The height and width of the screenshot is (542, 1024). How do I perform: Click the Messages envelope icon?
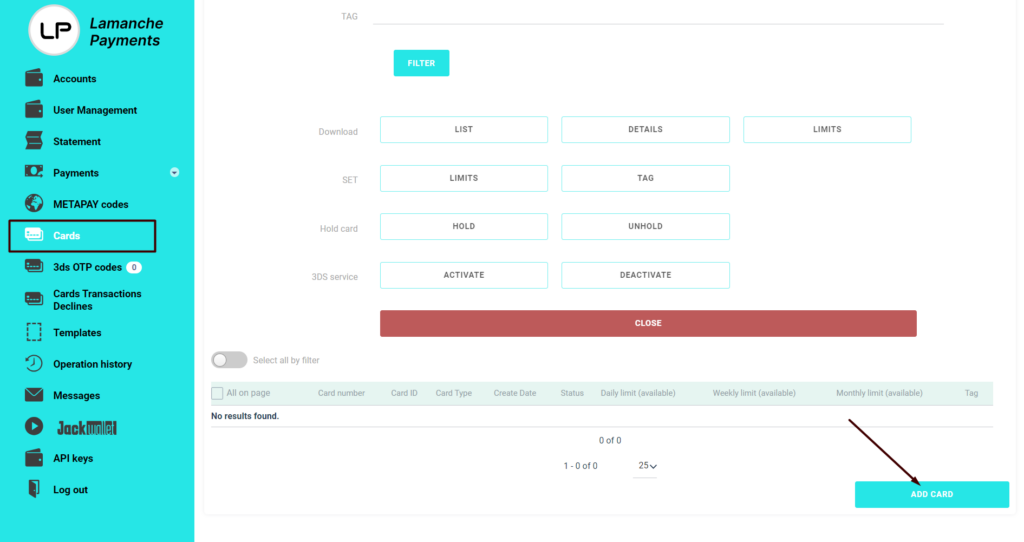(x=34, y=395)
